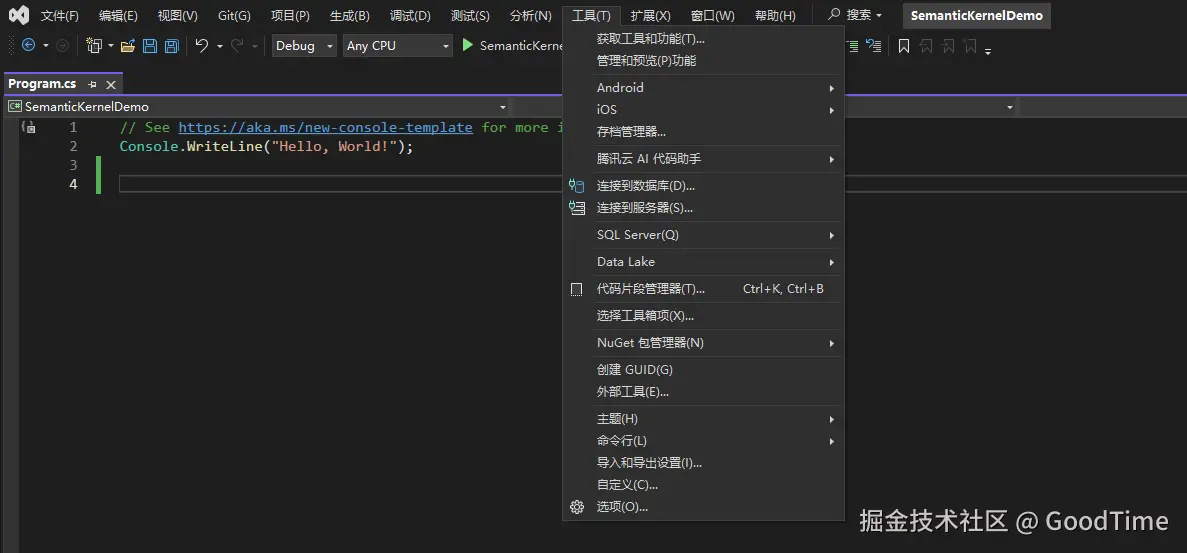Image resolution: width=1187 pixels, height=553 pixels.
Task: Open the back navigation history dropdown arrow
Action: (45, 46)
